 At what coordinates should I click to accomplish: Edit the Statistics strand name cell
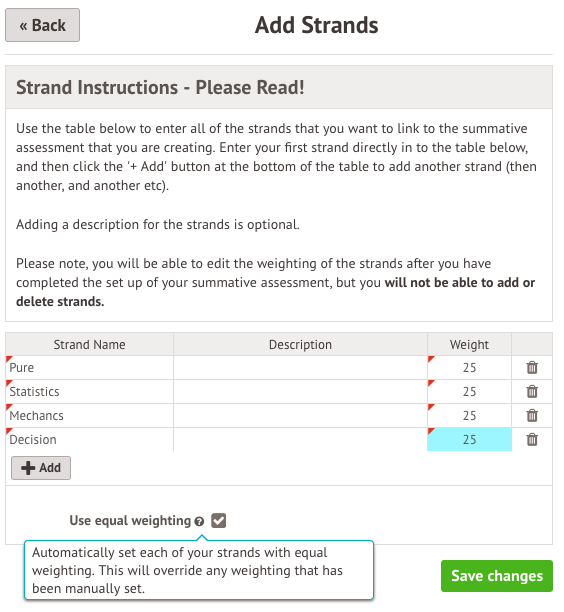(x=89, y=391)
